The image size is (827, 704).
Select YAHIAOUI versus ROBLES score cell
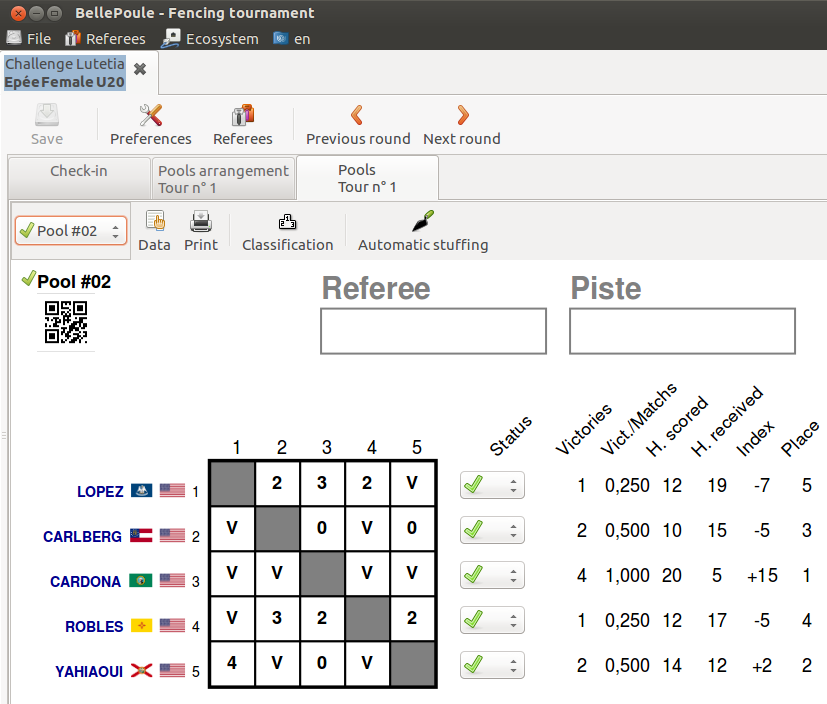367,663
